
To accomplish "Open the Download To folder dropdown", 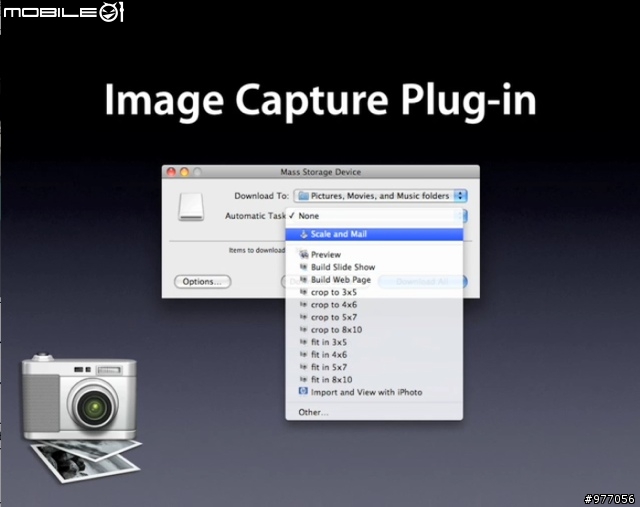I will (380, 196).
